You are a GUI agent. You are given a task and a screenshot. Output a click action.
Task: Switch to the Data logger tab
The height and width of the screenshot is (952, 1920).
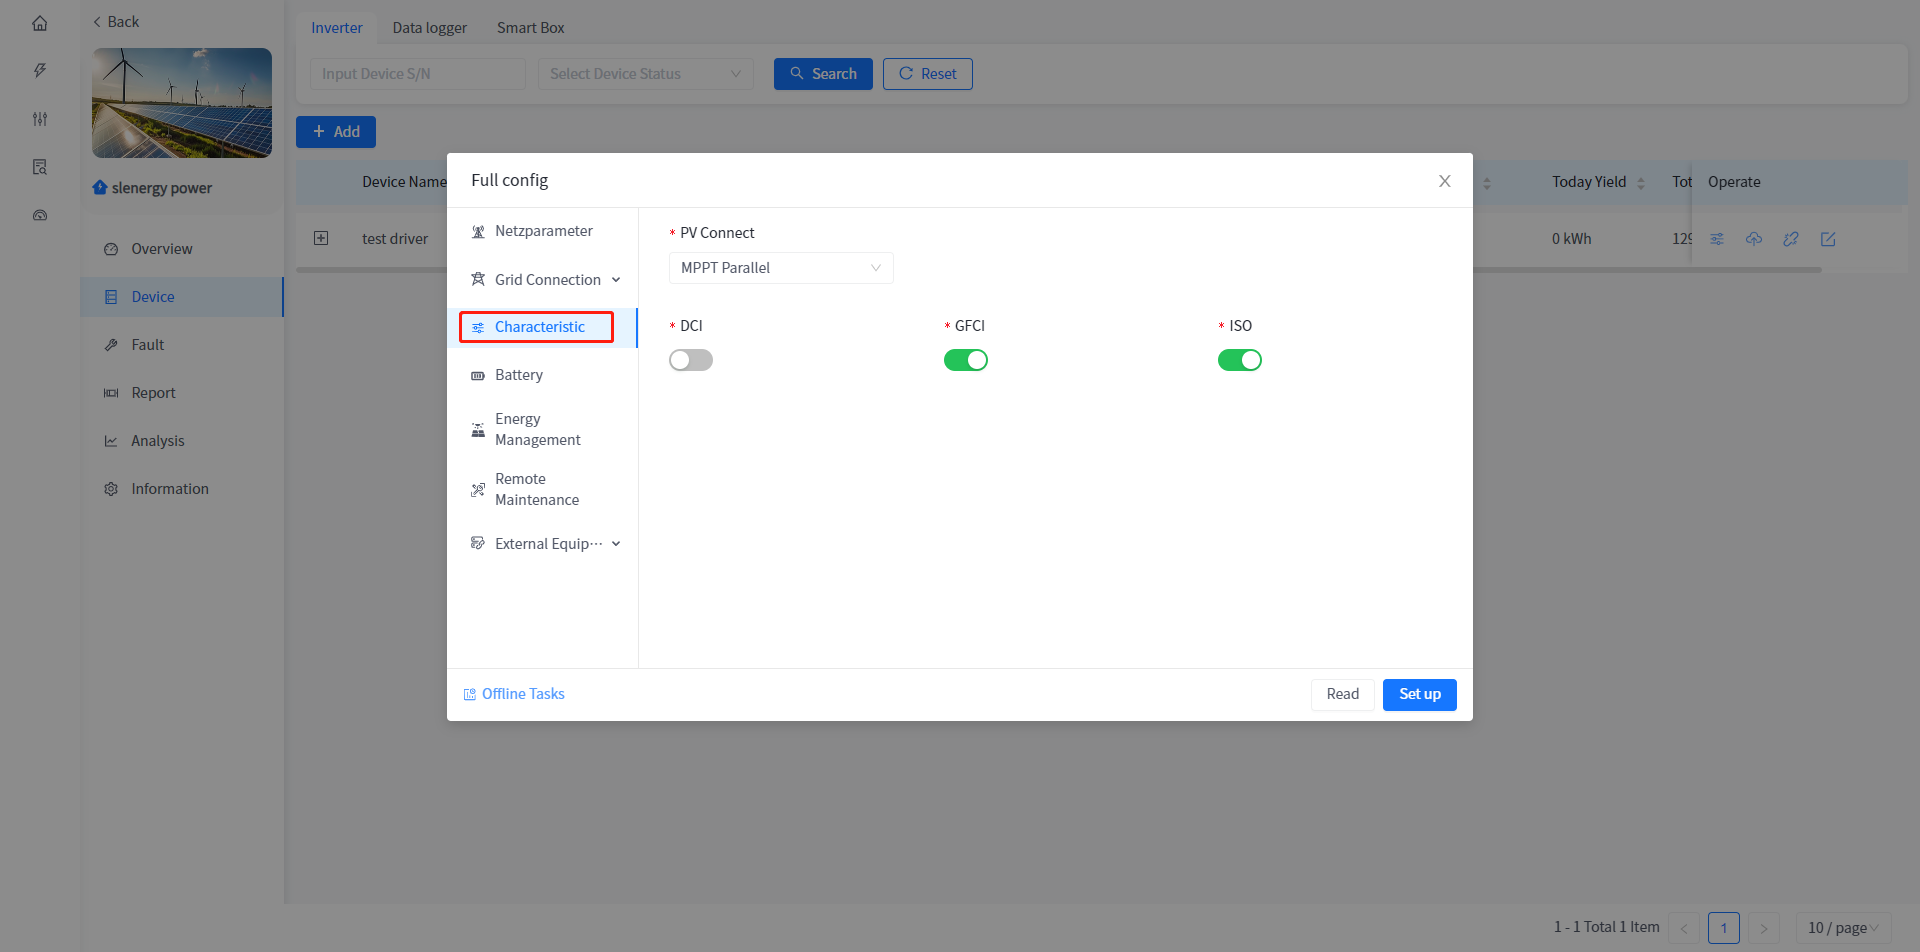point(429,28)
